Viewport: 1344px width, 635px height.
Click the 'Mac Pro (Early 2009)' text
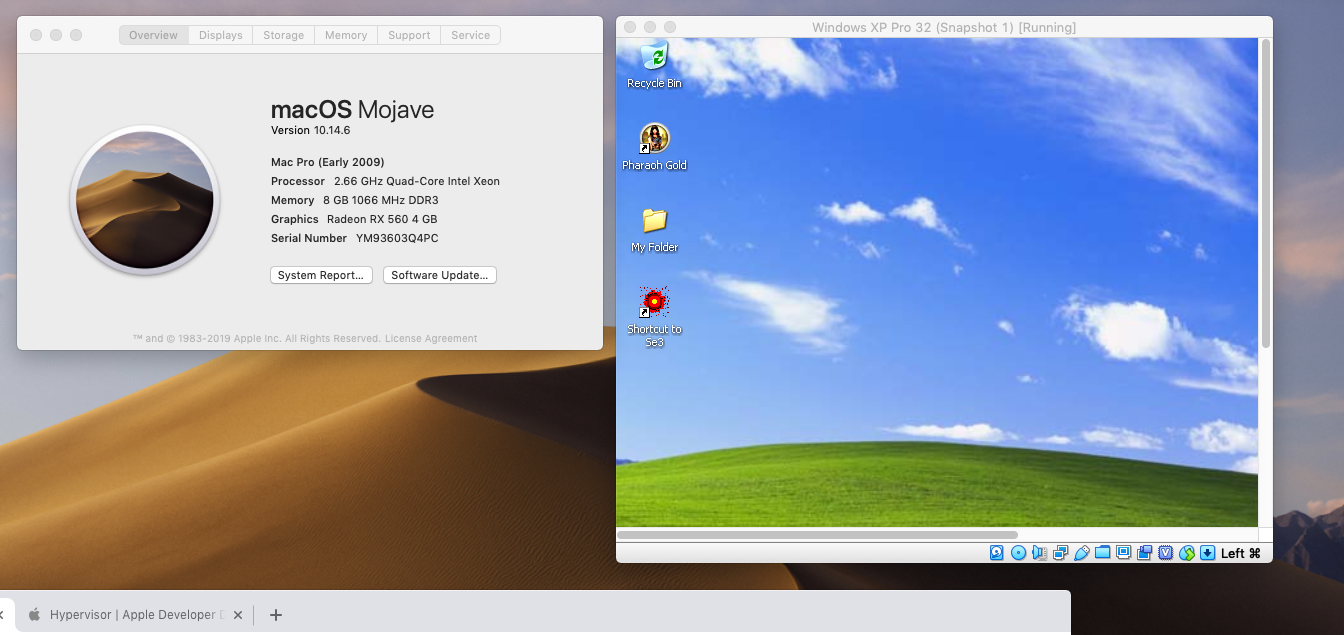[x=328, y=162]
